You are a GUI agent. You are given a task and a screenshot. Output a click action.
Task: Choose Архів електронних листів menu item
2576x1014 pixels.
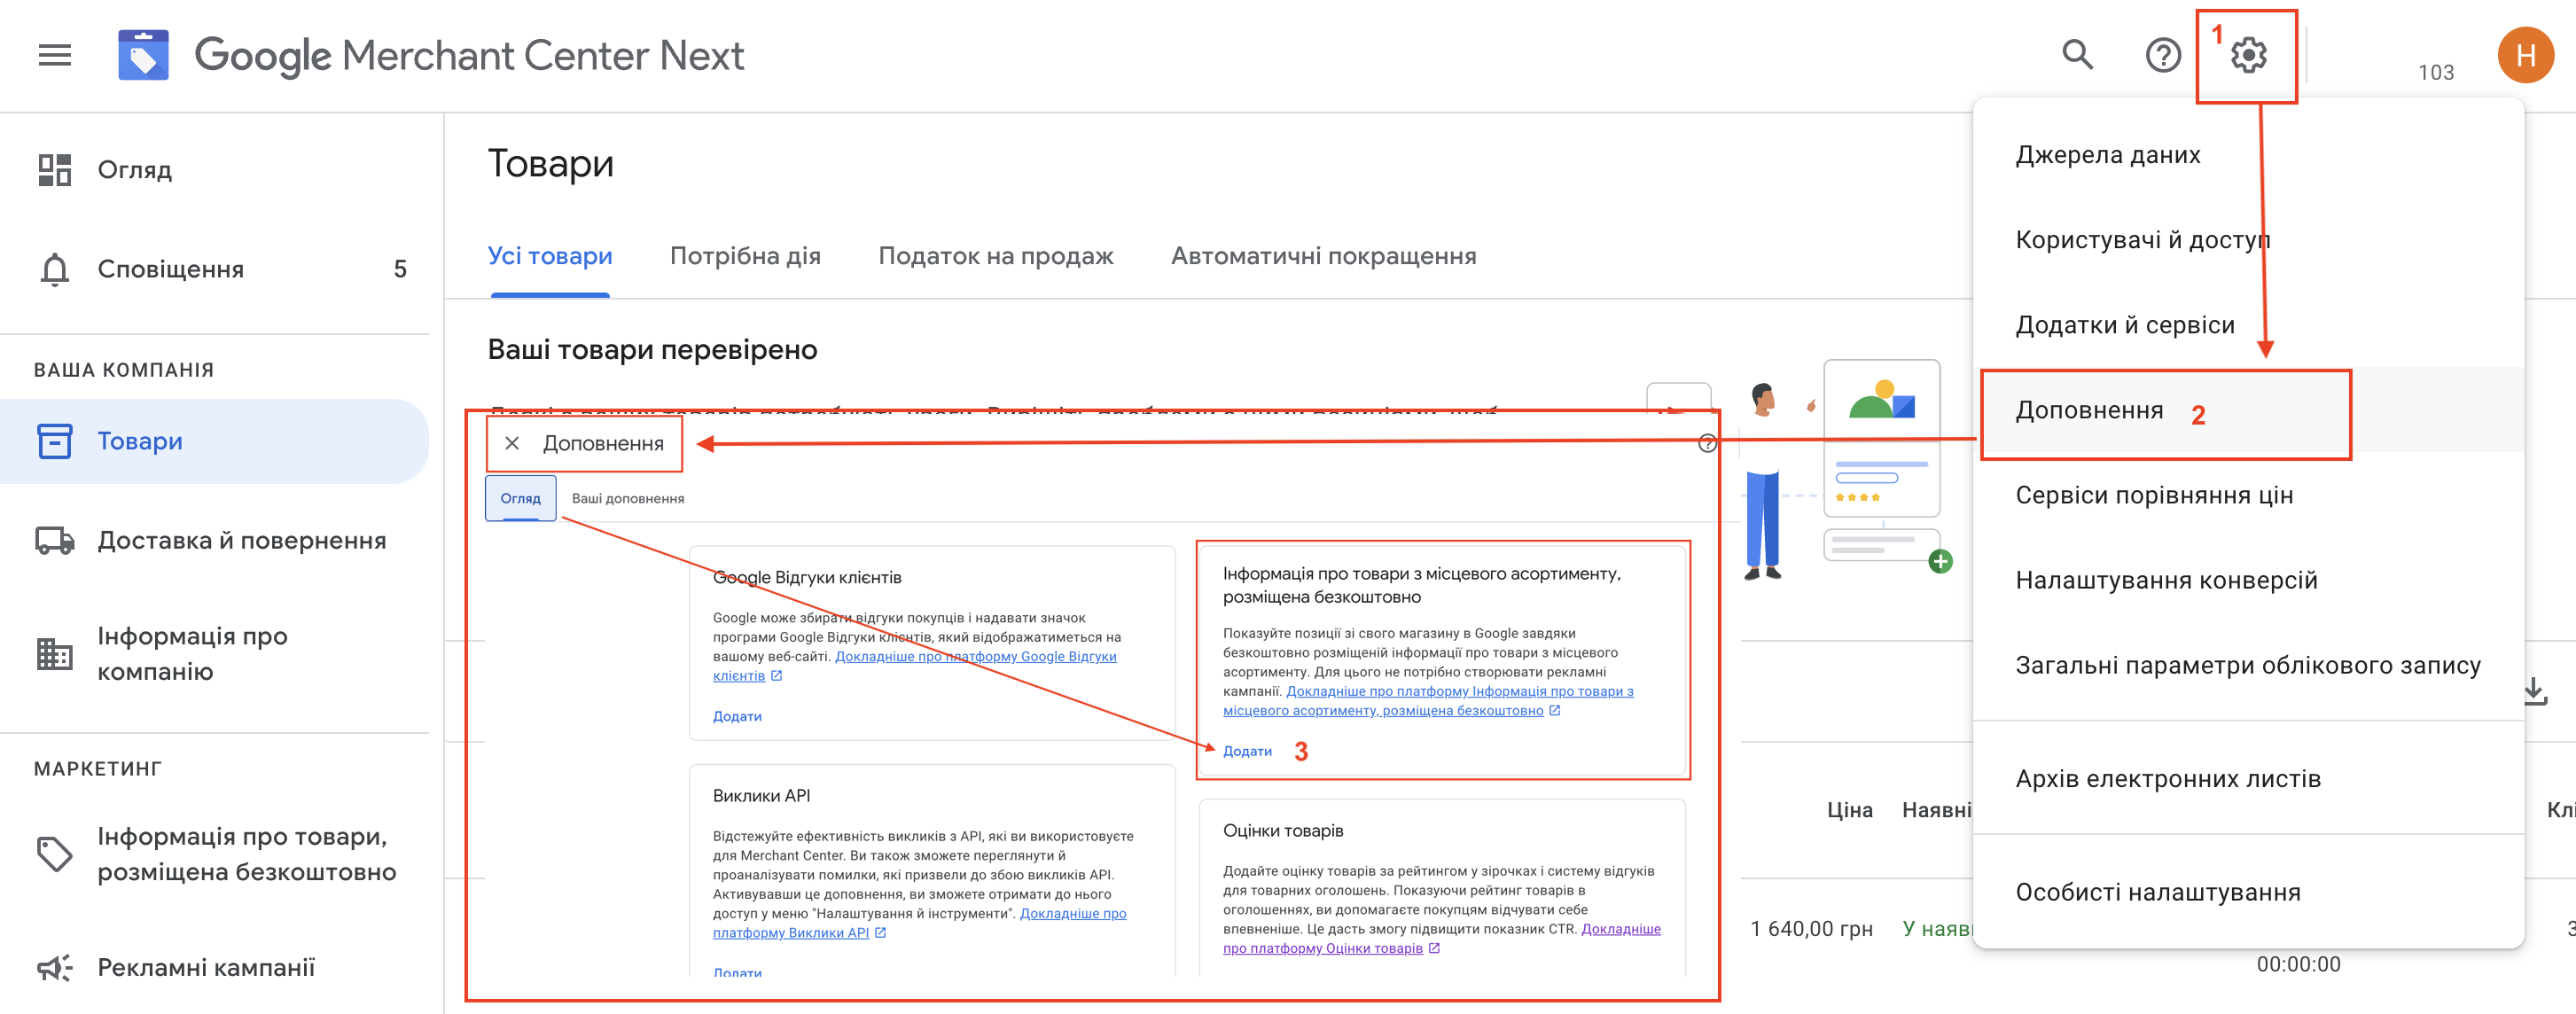tap(2249, 778)
